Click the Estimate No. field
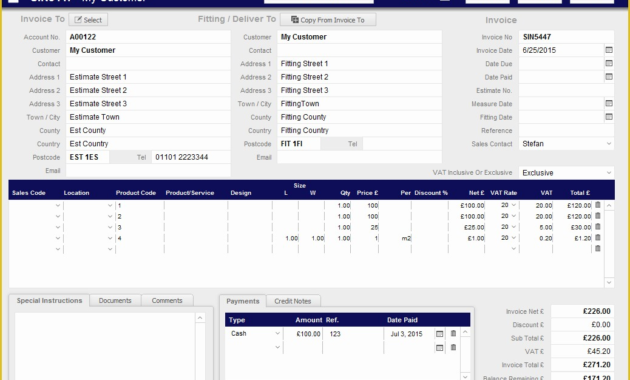Viewport: 630px width, 380px height. click(x=566, y=90)
